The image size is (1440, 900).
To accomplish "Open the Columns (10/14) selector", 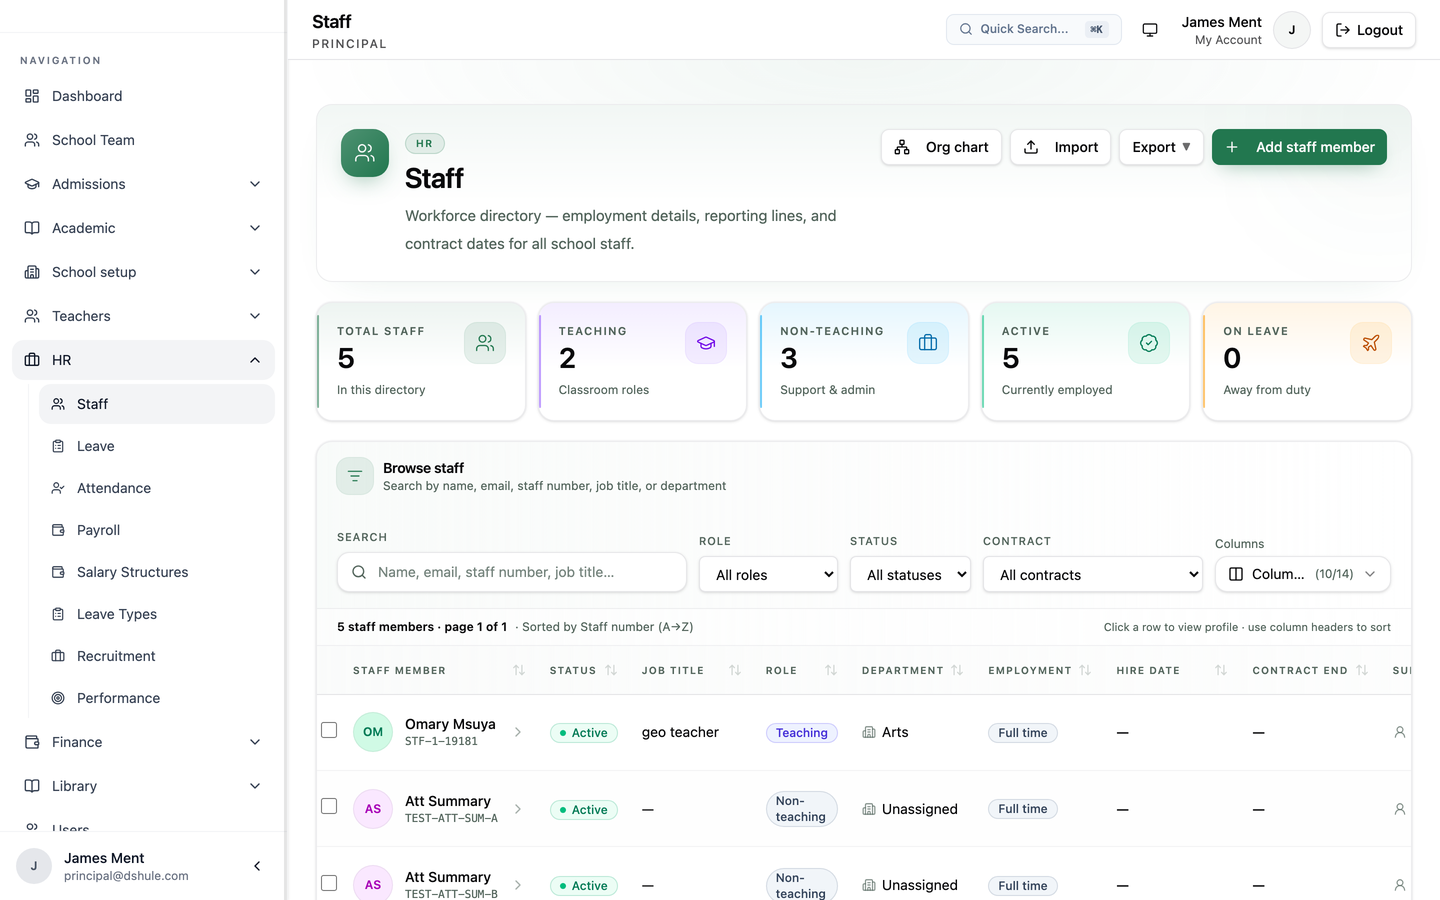I will [1302, 574].
